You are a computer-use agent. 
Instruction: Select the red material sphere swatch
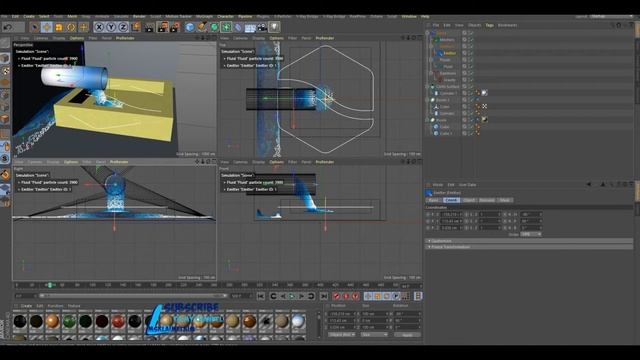pos(118,322)
